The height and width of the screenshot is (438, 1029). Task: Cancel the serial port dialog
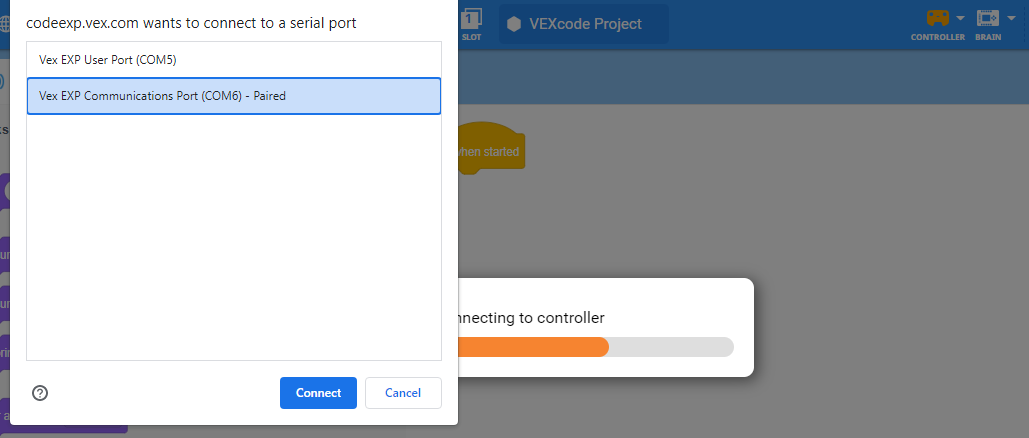(x=403, y=393)
